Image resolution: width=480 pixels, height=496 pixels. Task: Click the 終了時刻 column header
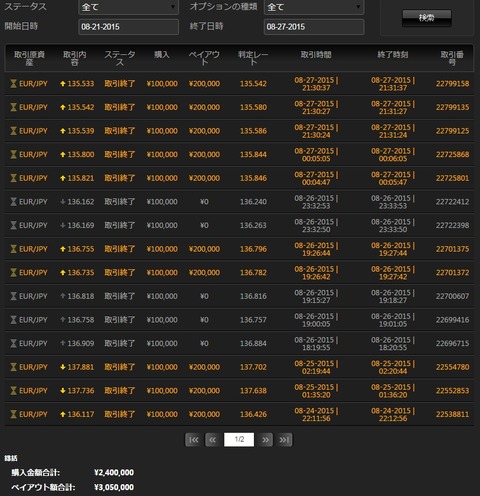click(393, 55)
